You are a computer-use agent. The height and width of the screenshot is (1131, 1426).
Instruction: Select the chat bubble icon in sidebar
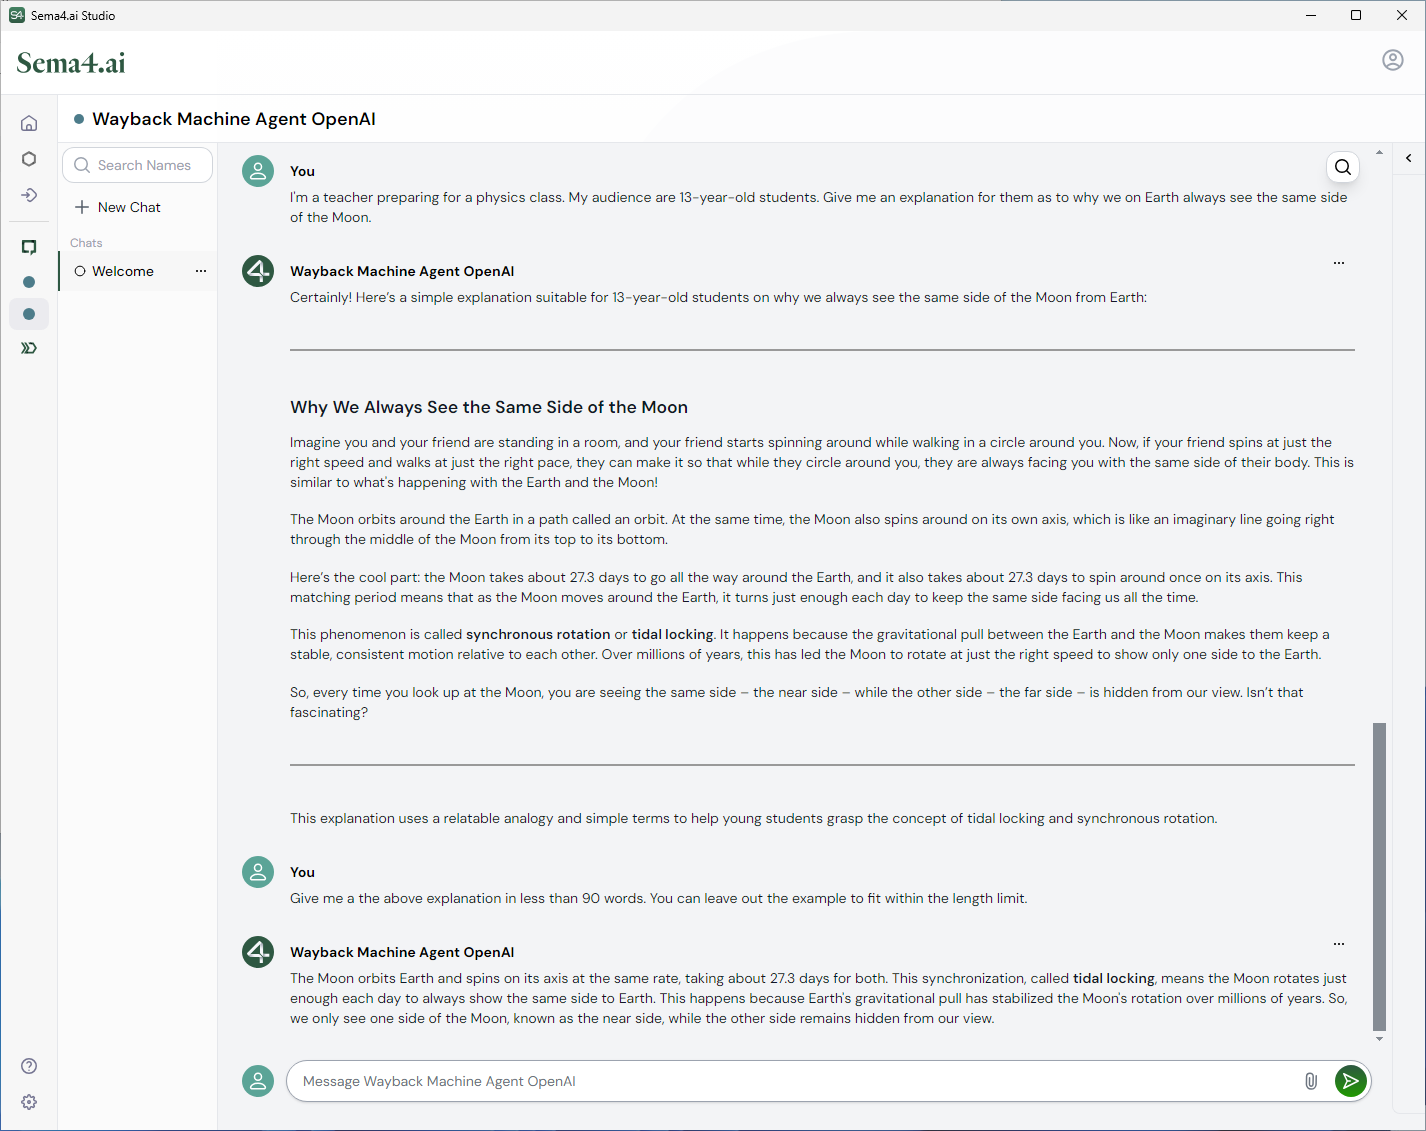point(29,247)
